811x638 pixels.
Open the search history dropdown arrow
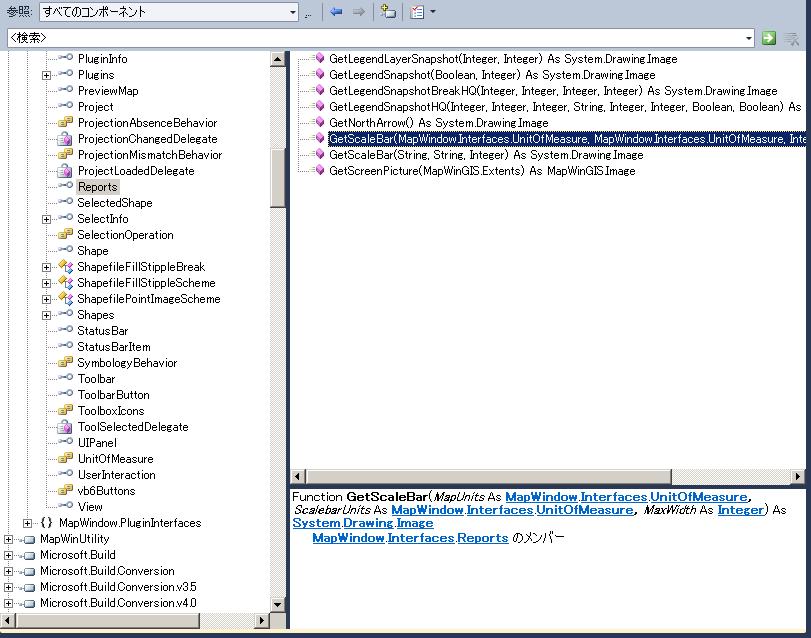click(x=749, y=38)
